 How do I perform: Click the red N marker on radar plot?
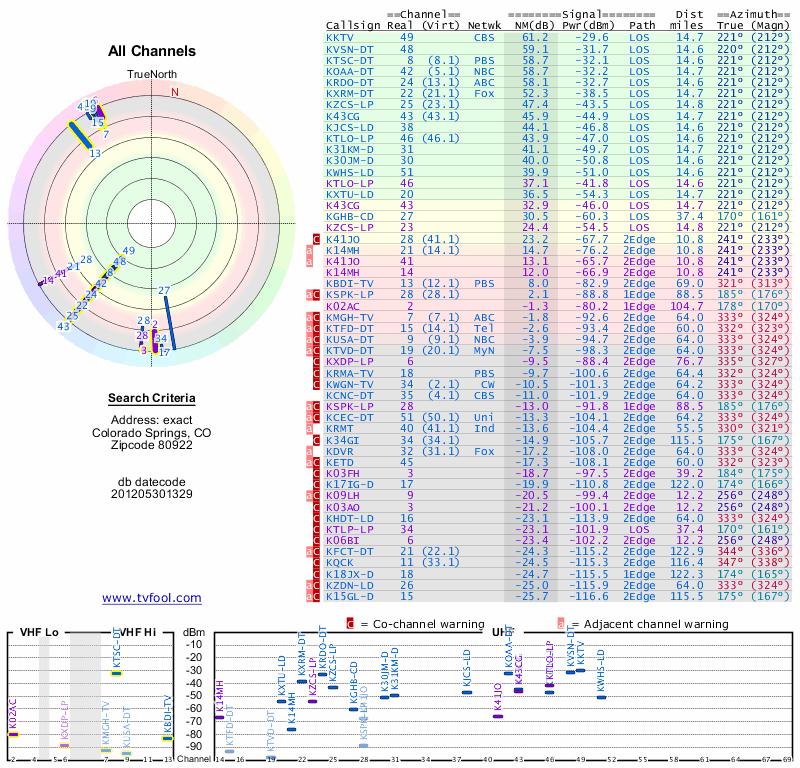(x=175, y=92)
